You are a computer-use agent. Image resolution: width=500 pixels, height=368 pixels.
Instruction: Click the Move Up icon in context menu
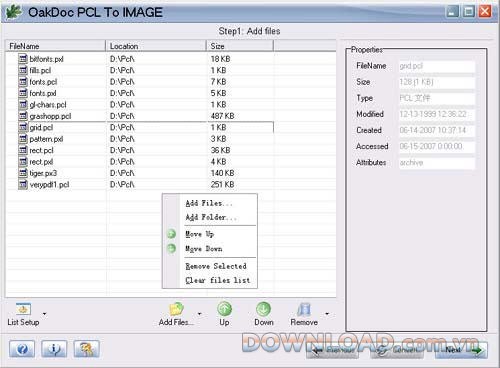(x=171, y=234)
